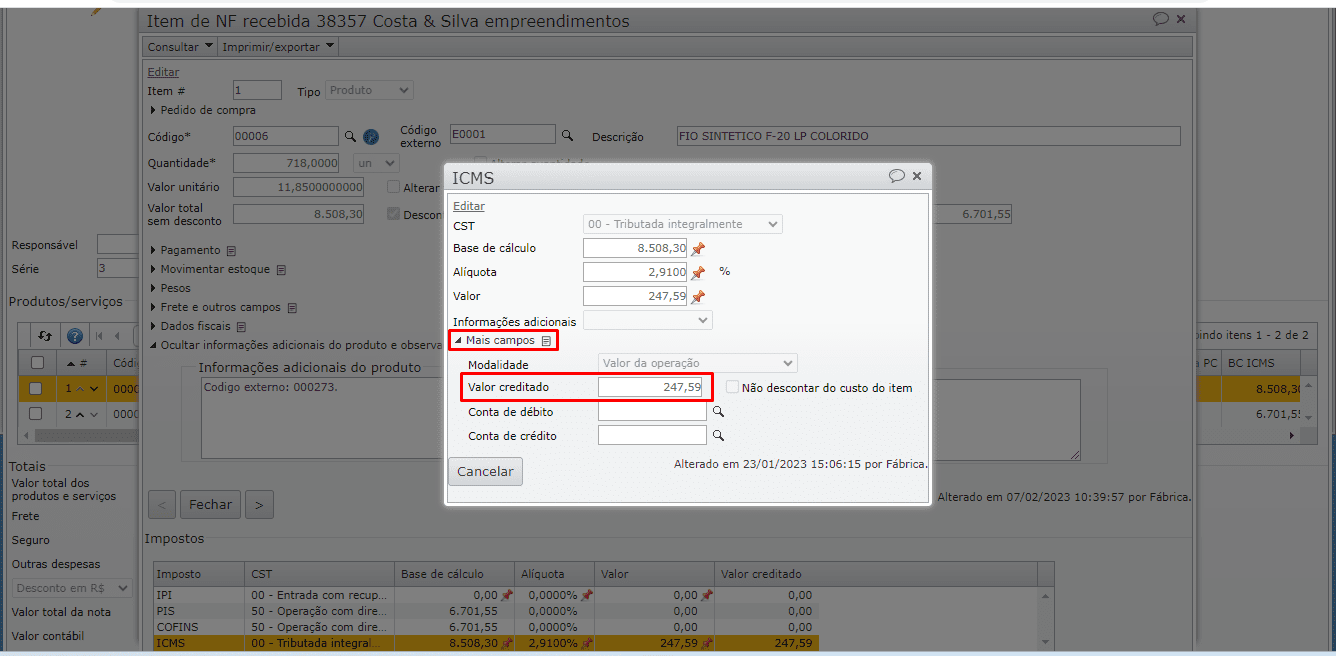The width and height of the screenshot is (1336, 656).
Task: Move product row 2 up with arrow
Action: [80, 414]
